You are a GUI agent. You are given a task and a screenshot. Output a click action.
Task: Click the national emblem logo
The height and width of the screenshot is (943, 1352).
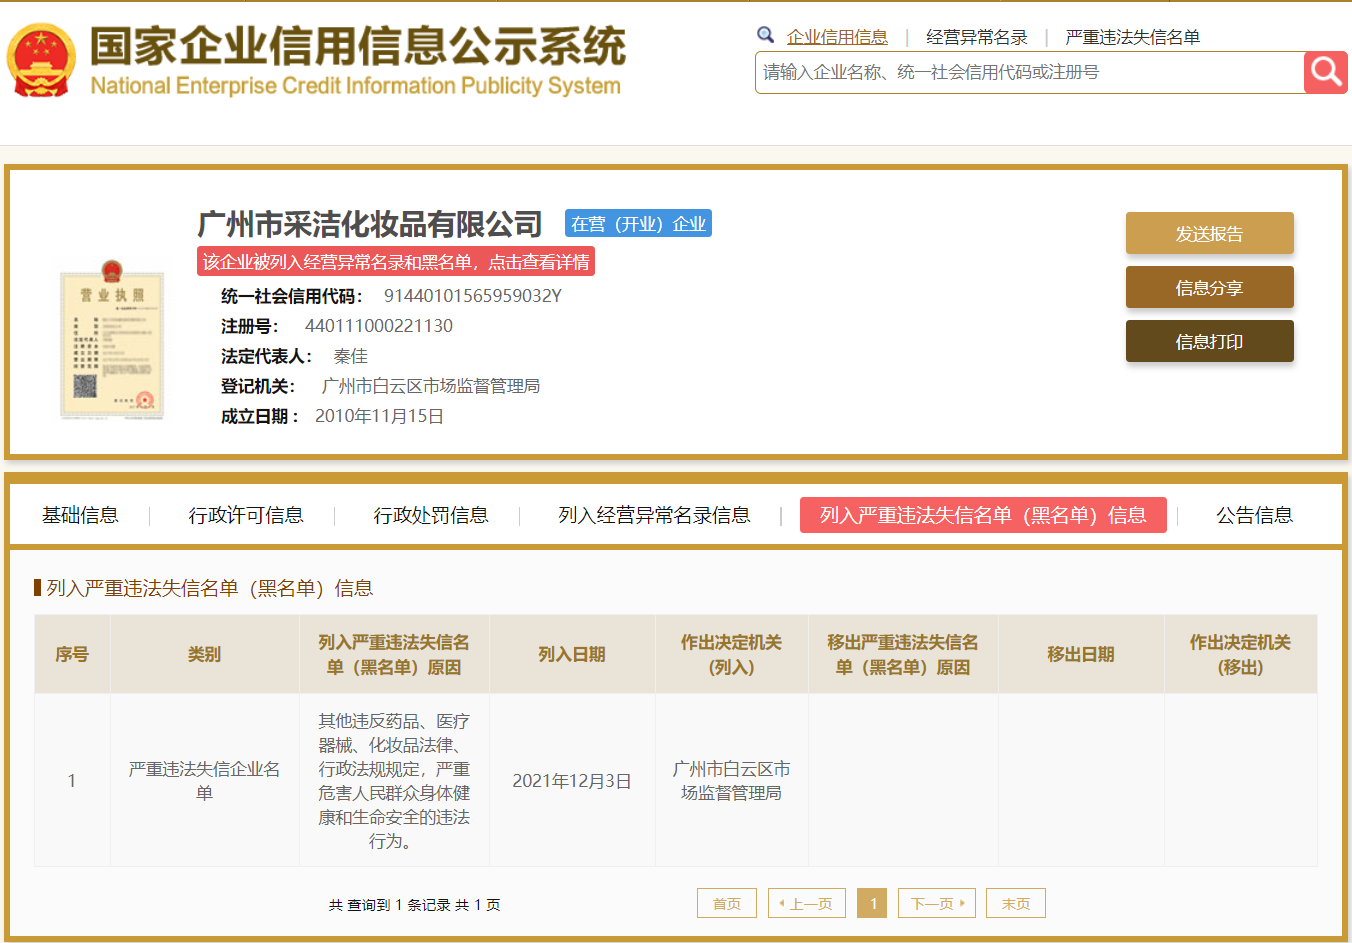click(x=41, y=61)
